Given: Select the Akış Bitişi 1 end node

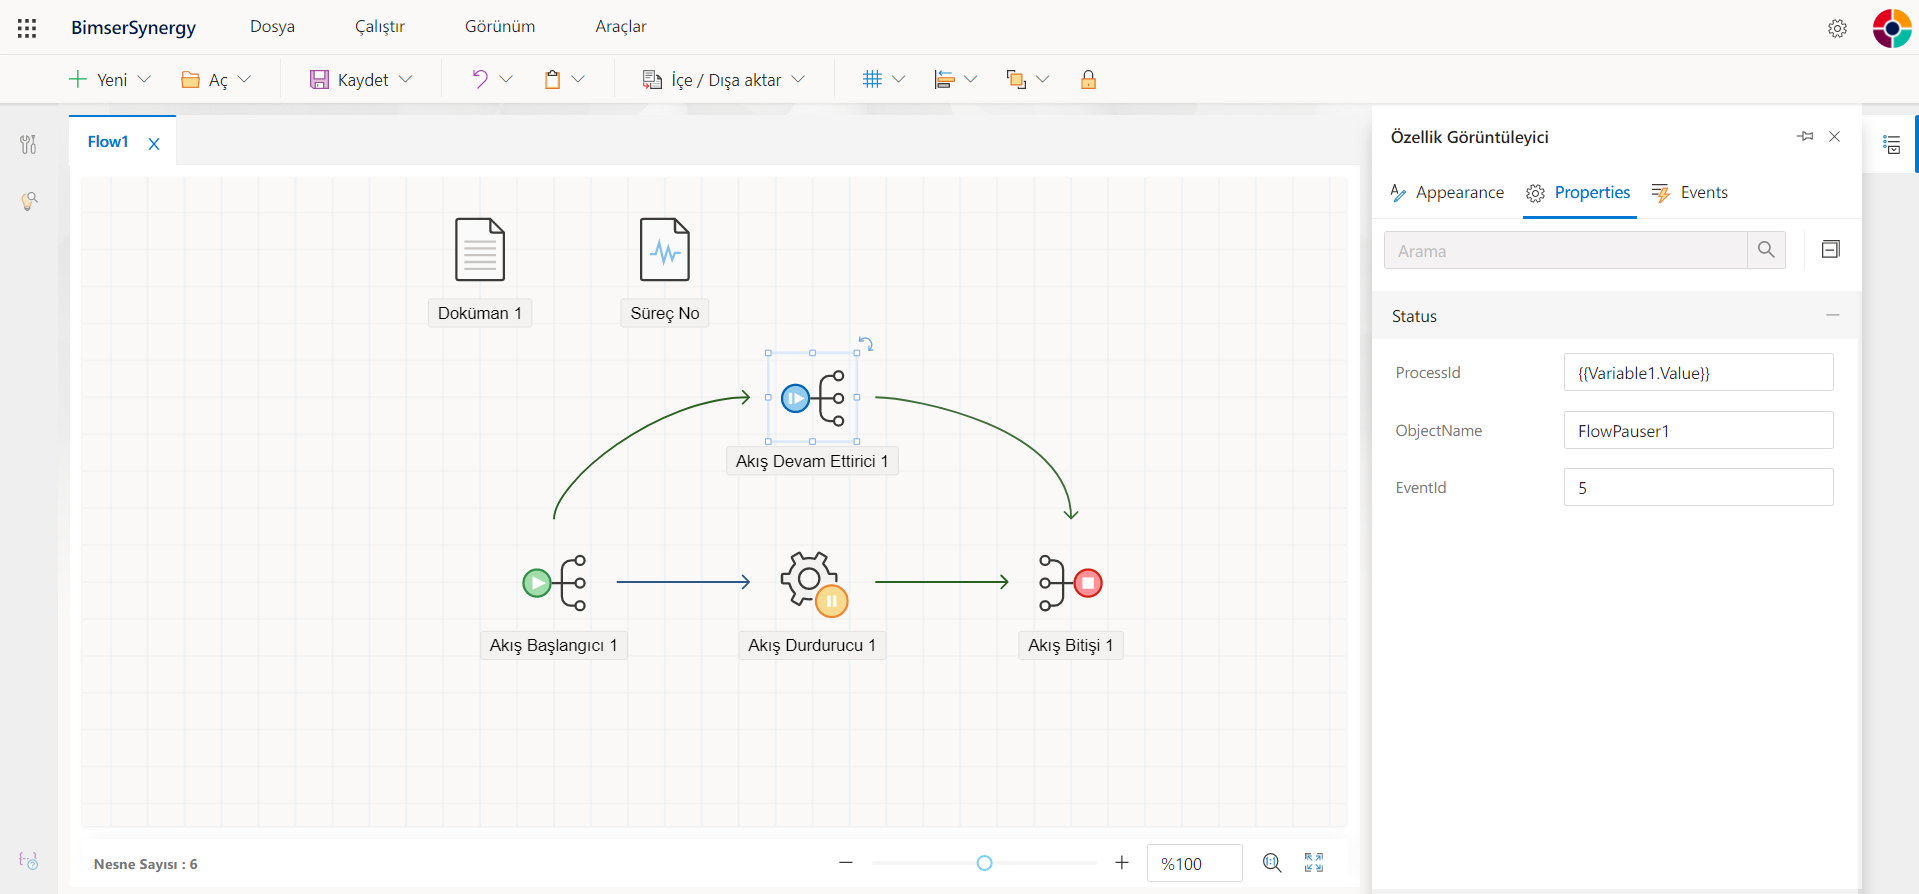Looking at the screenshot, I should [1070, 583].
